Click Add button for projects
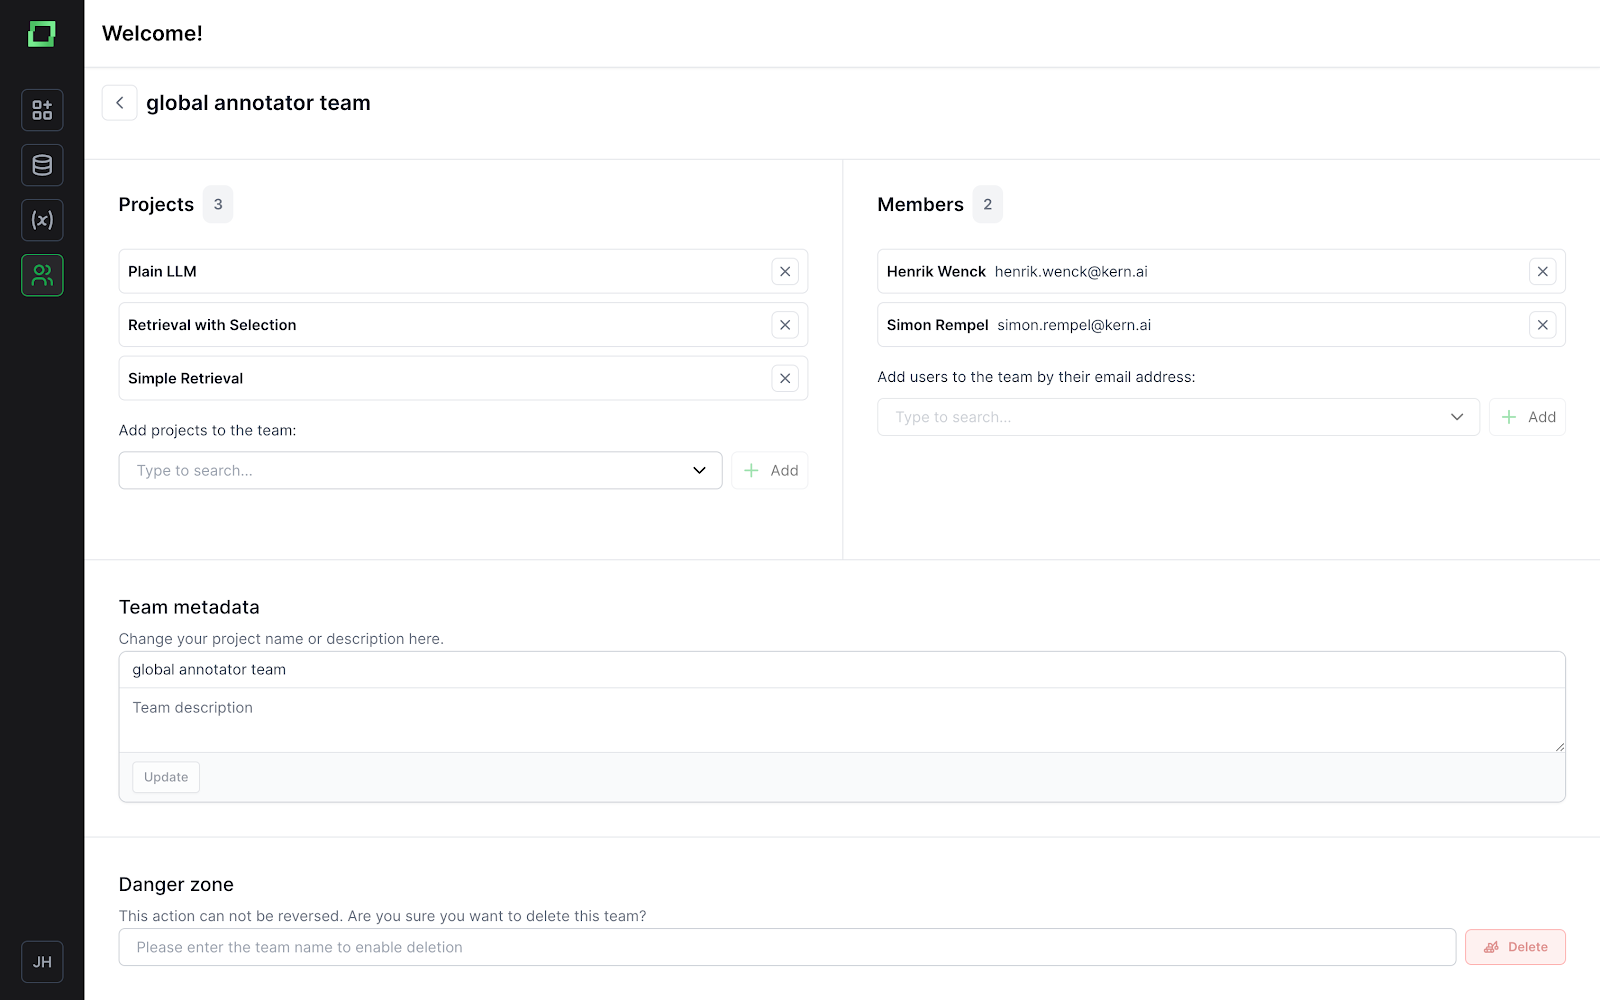The image size is (1600, 1000). 770,470
